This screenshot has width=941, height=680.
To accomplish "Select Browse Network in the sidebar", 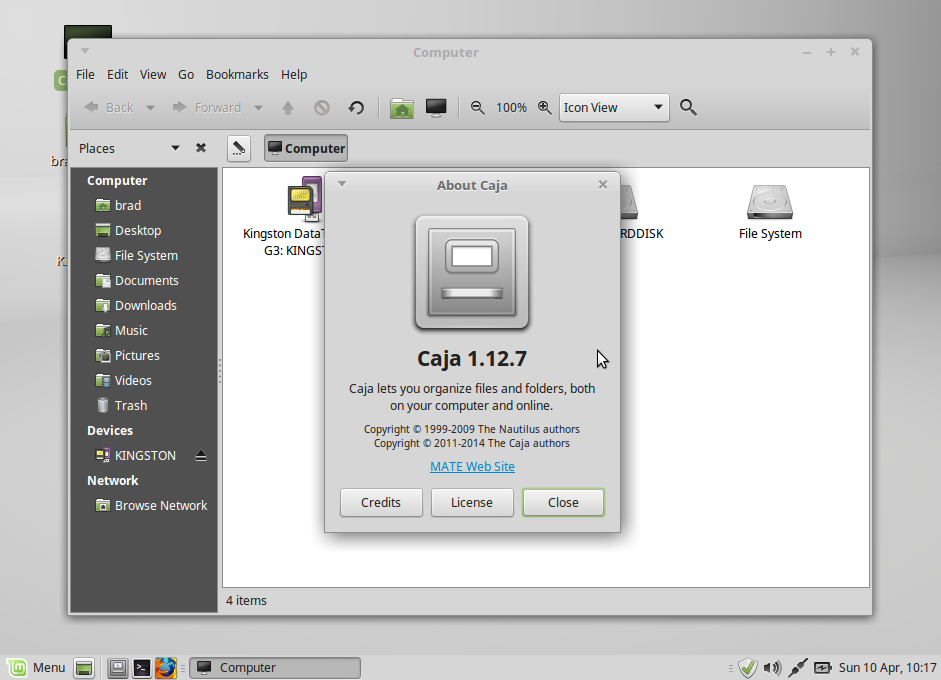I will [144, 505].
